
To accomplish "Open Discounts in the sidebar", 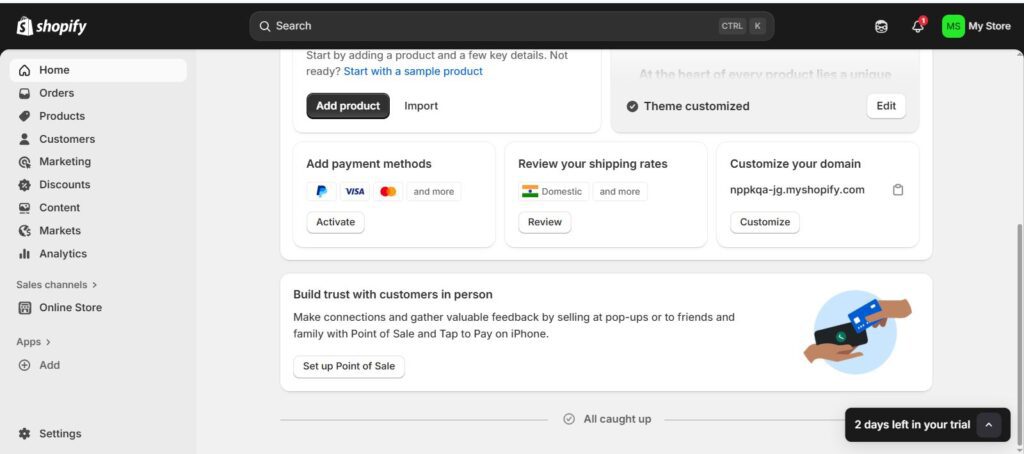I will coord(64,185).
